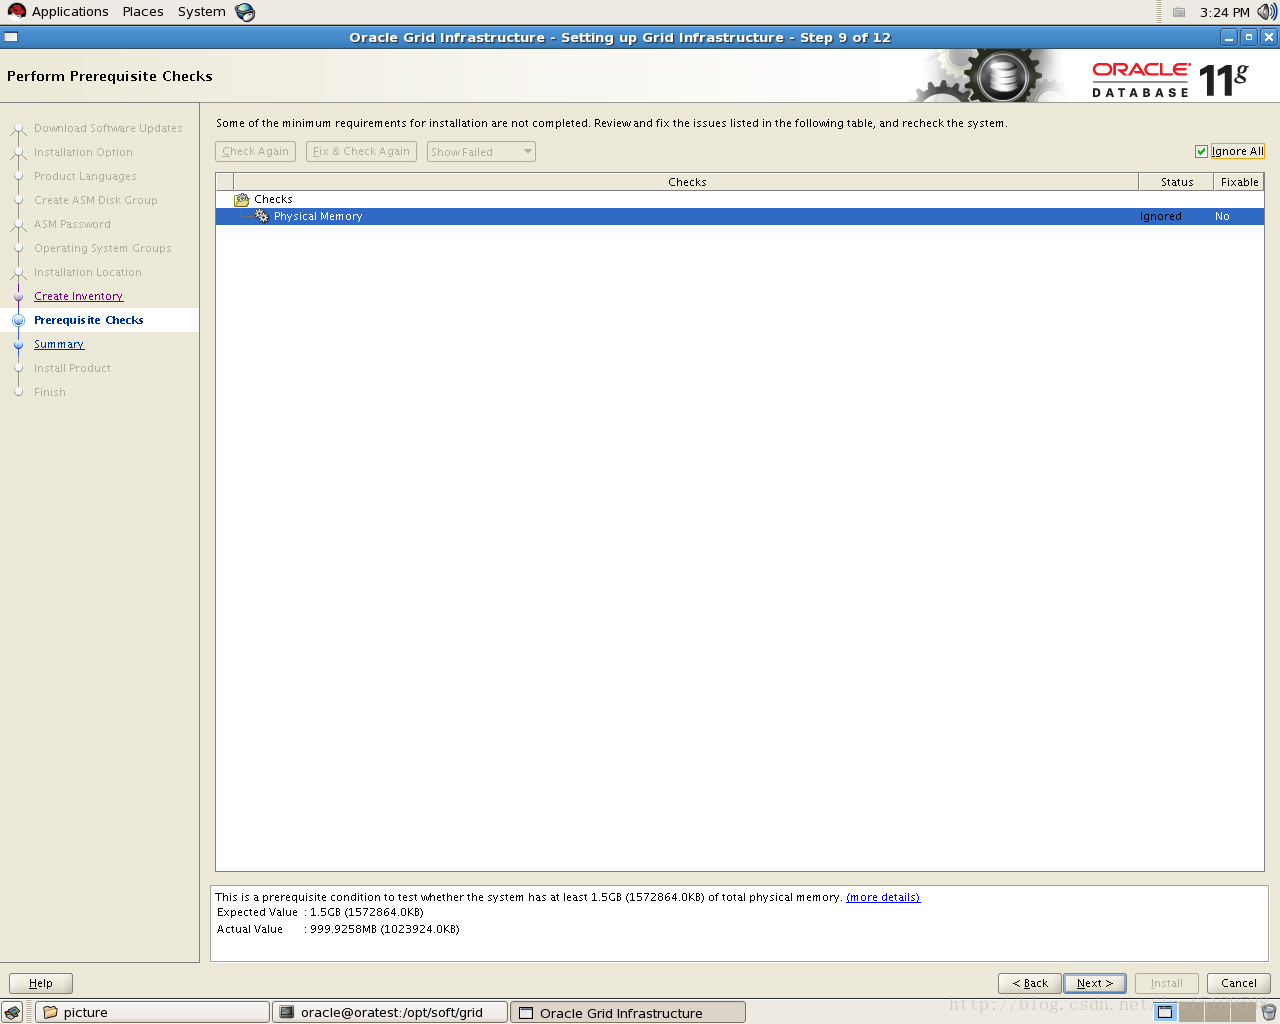Open the trash icon in bottom panel
The image size is (1280, 1024).
pos(1268,1012)
